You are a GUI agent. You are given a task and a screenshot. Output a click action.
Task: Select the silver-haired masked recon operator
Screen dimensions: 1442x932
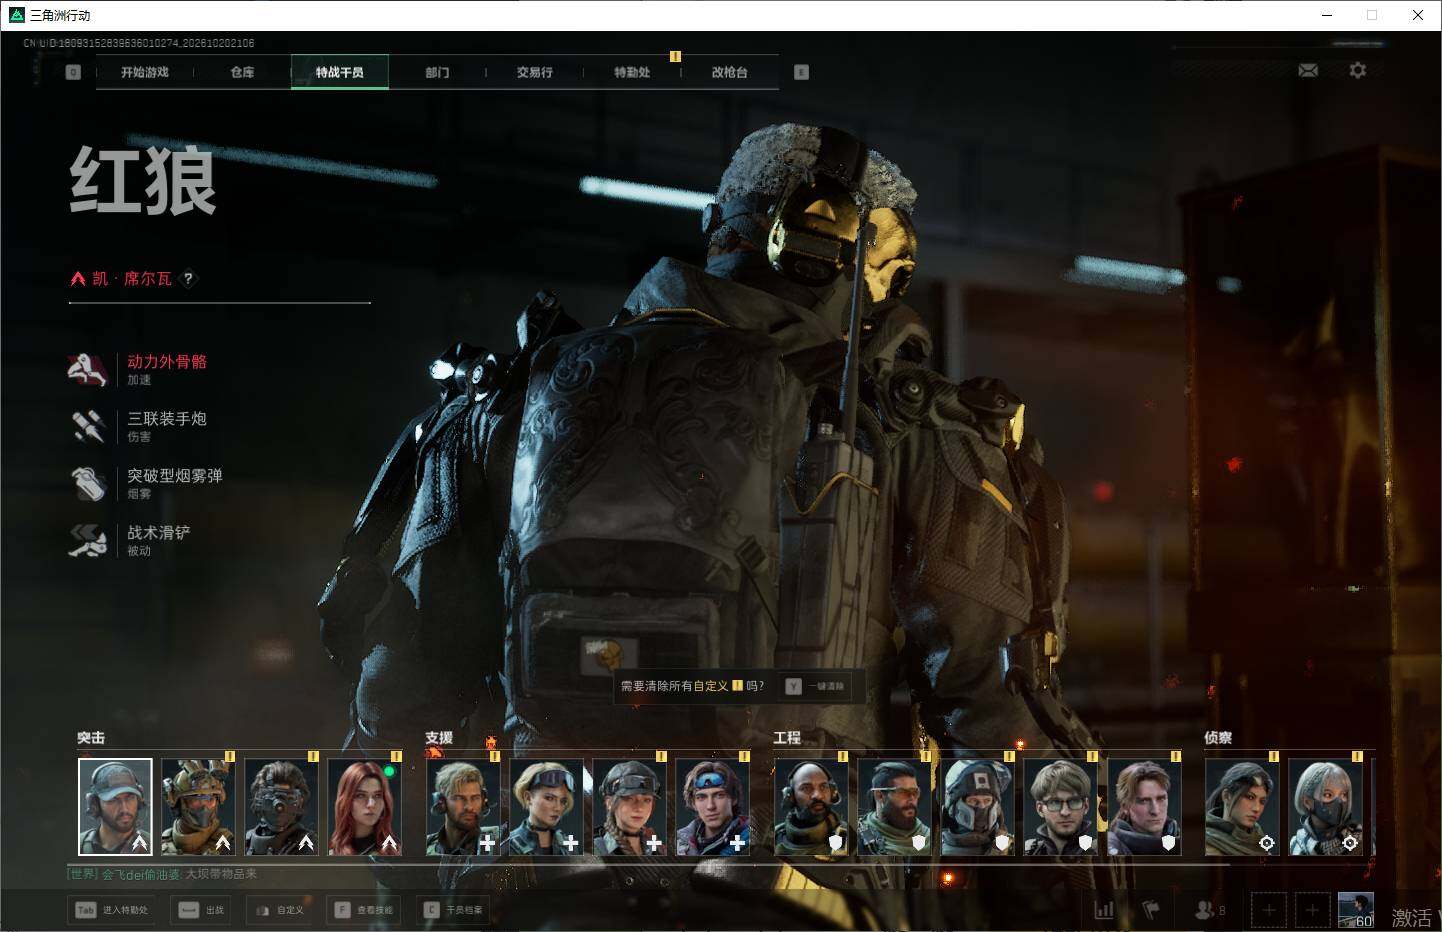pos(1325,807)
